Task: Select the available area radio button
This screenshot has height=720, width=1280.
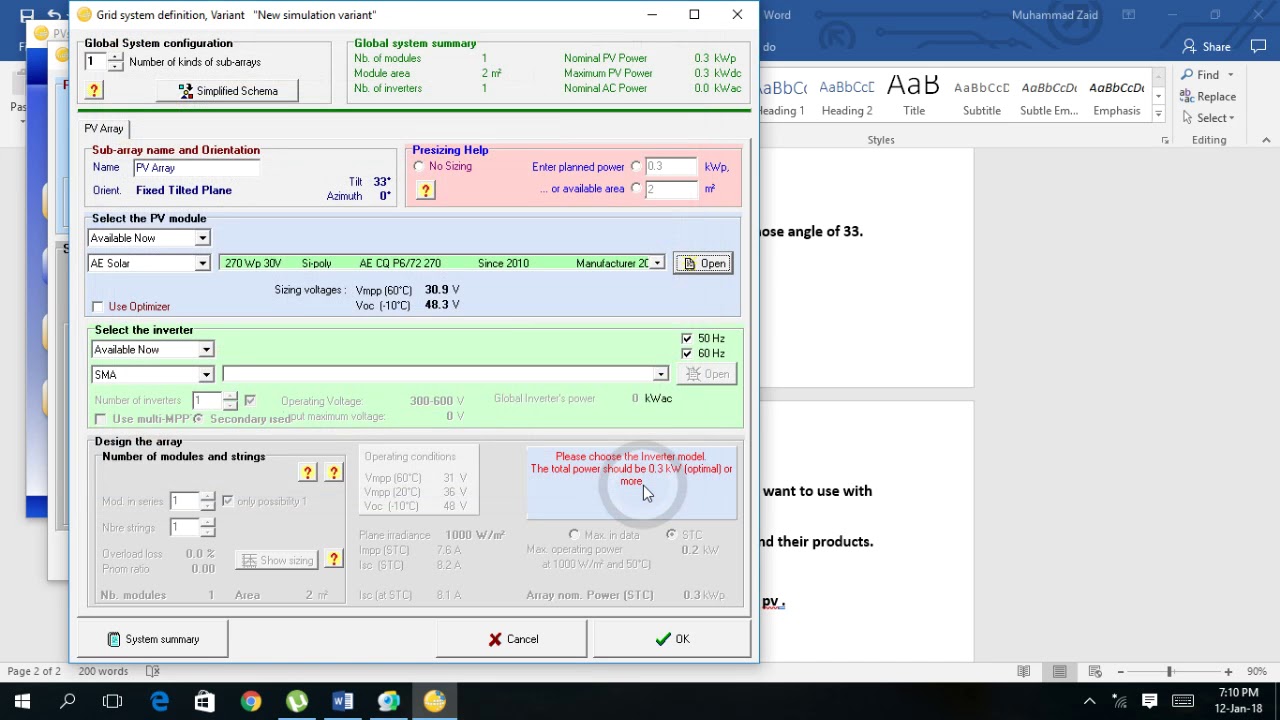Action: 635,188
